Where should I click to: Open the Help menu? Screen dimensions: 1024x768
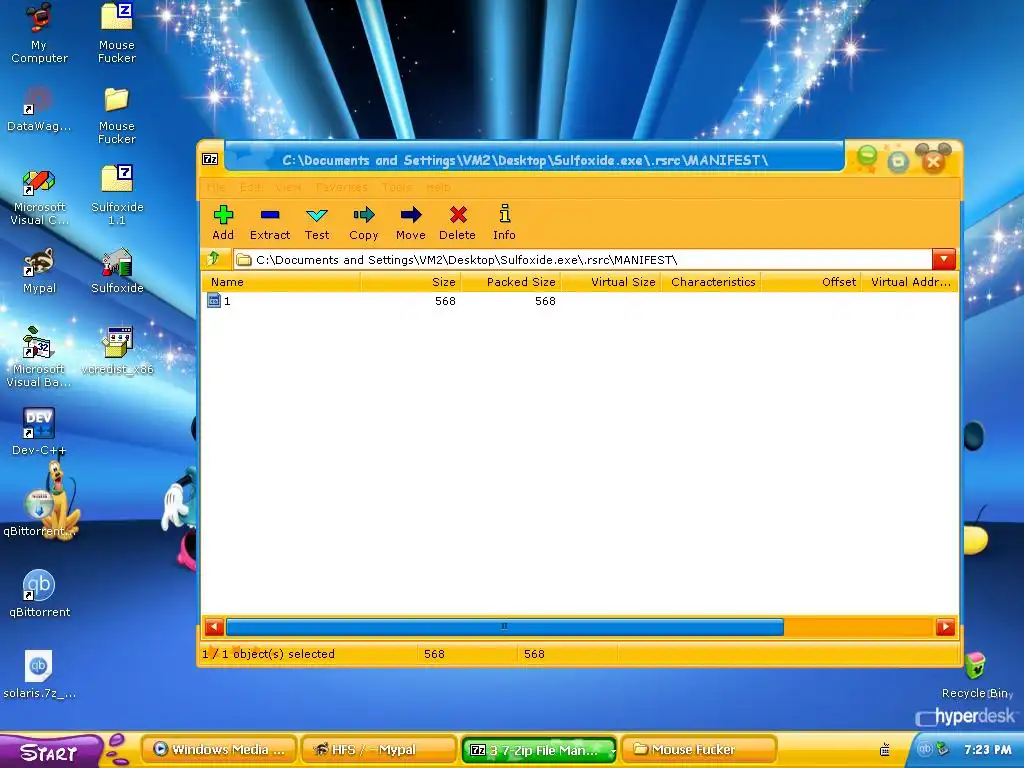438,187
